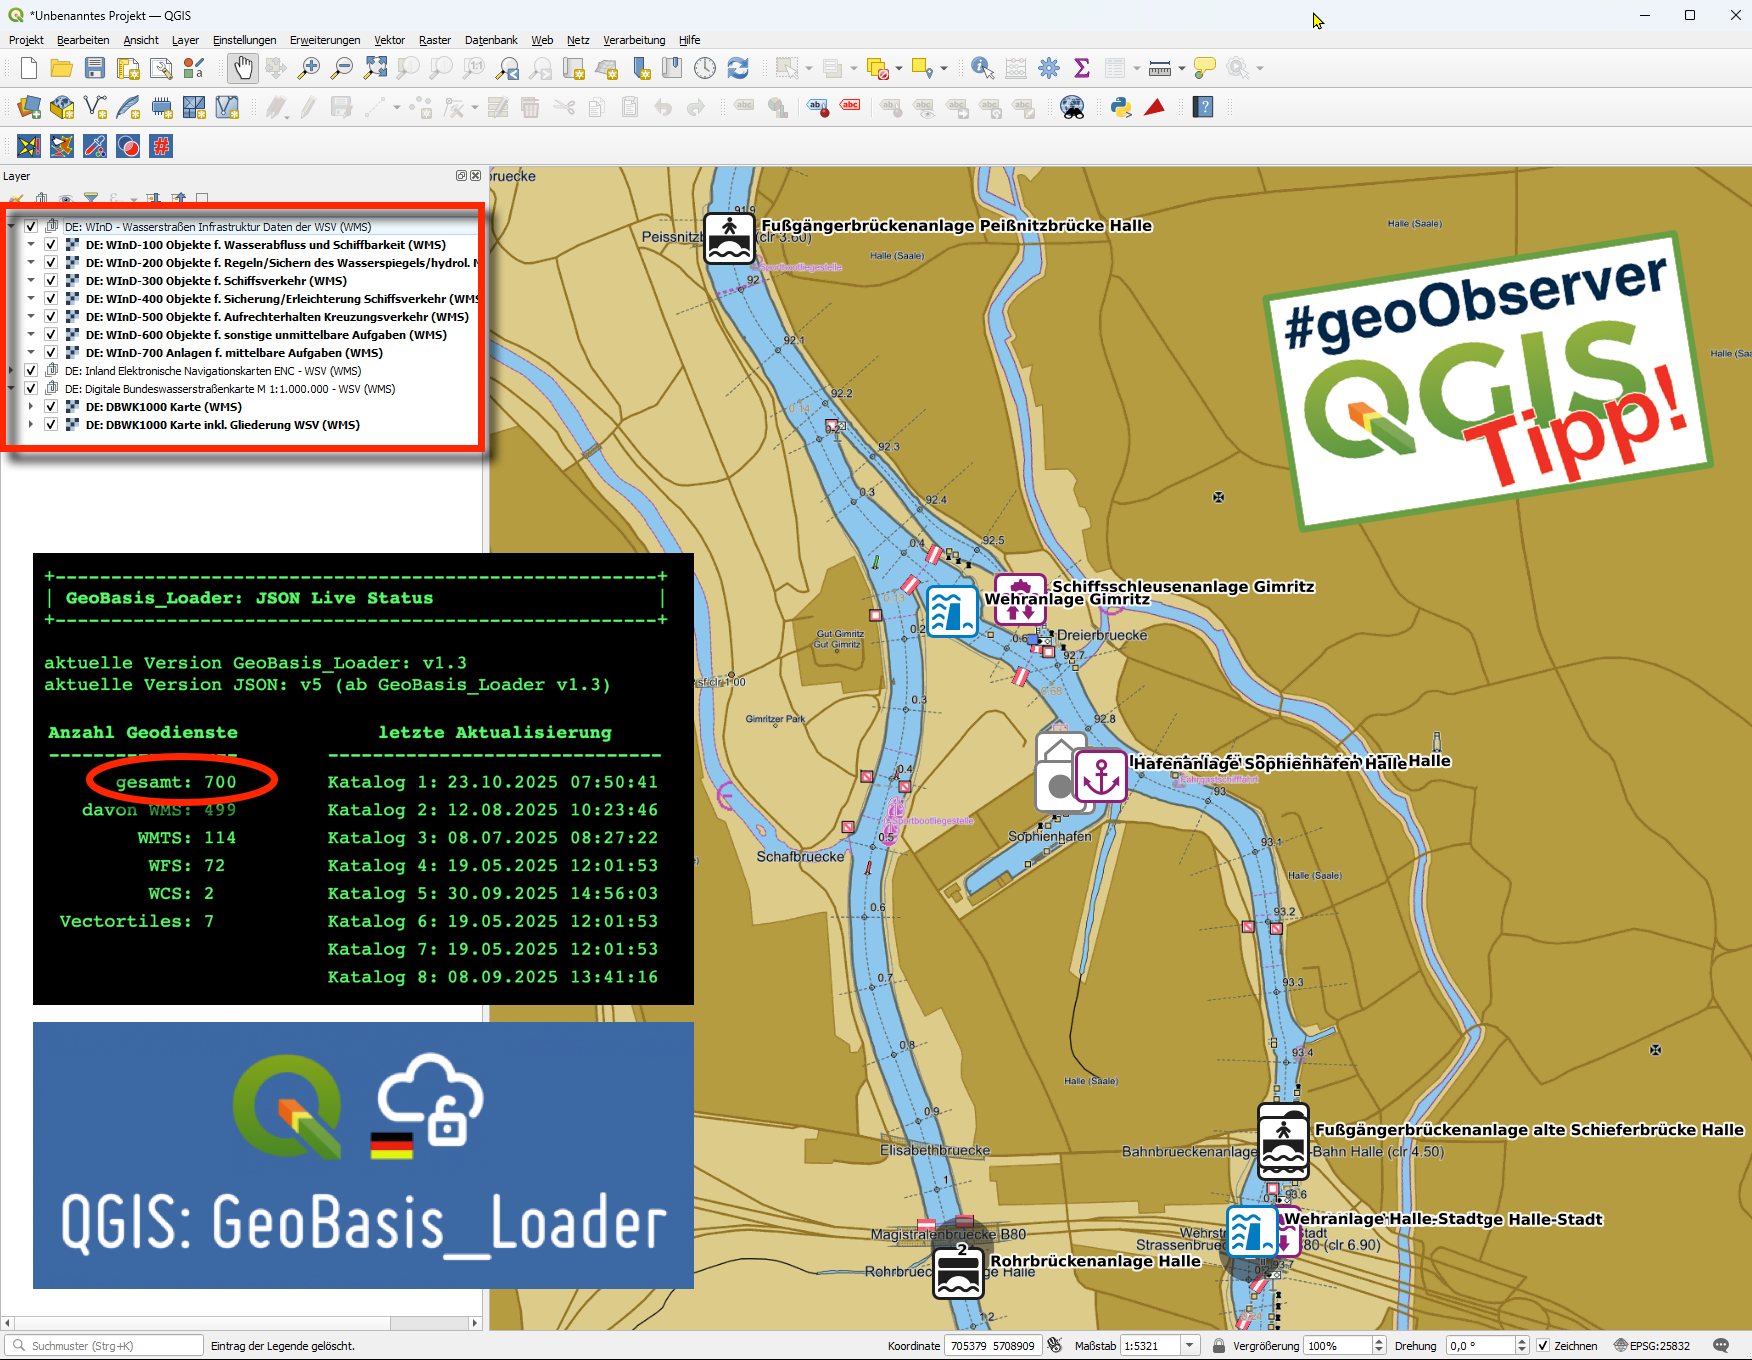Open project using folder icon
This screenshot has height=1360, width=1752.
(62, 68)
